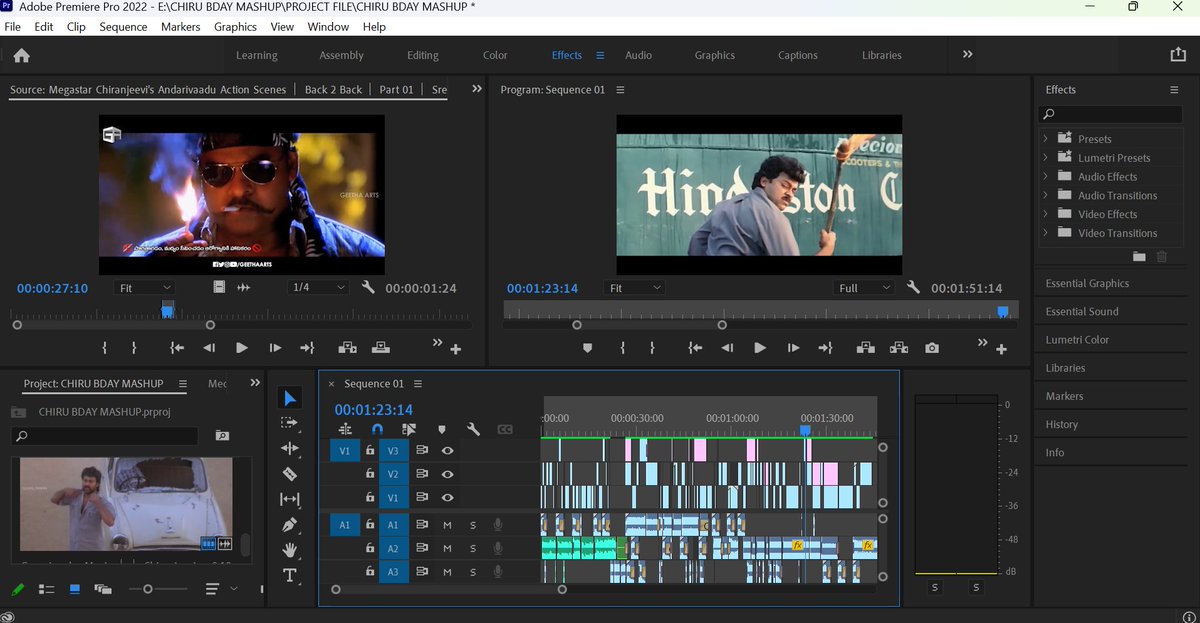Click Play in Program monitor

tap(760, 348)
